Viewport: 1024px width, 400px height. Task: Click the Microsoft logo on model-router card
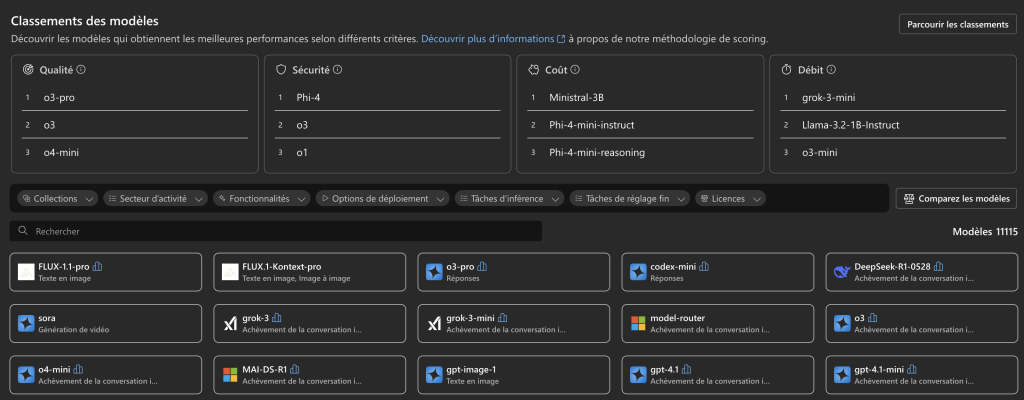click(x=638, y=324)
